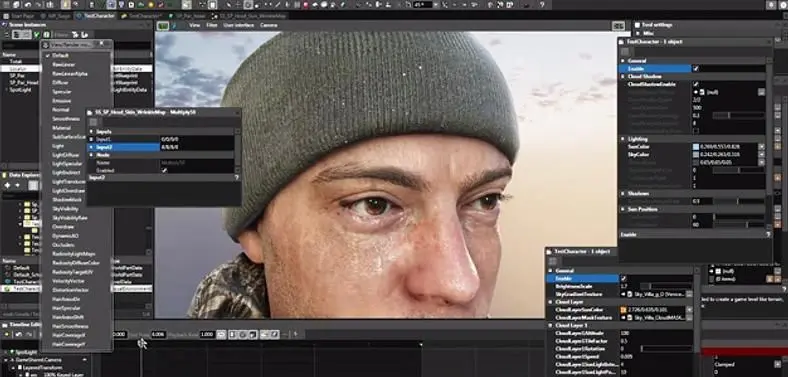
Task: Collapse the Shadows section
Action: [623, 194]
